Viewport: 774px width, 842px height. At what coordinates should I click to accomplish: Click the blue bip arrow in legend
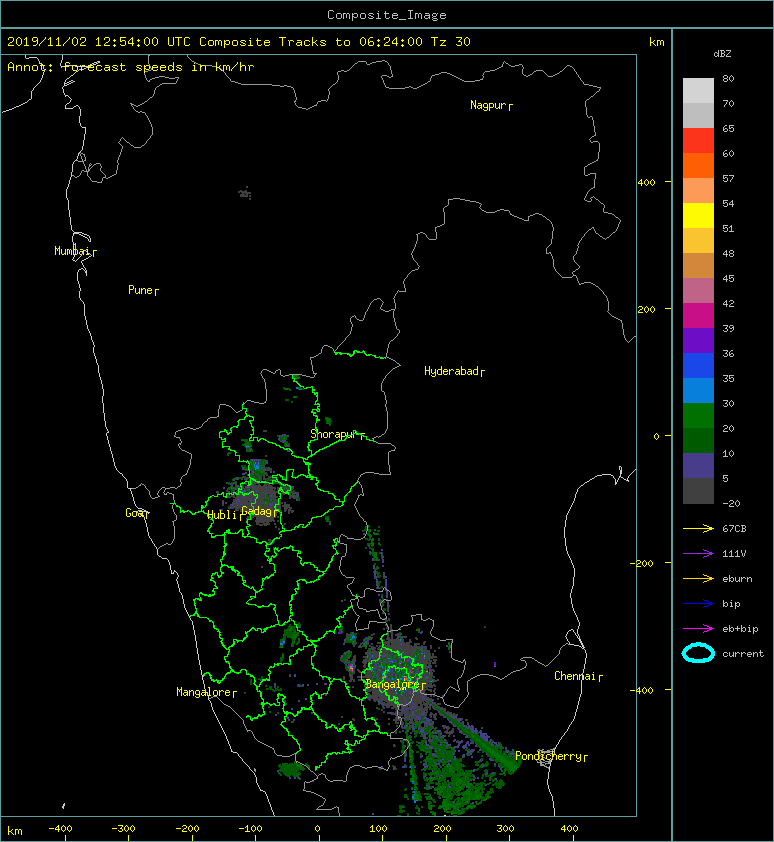pos(698,604)
